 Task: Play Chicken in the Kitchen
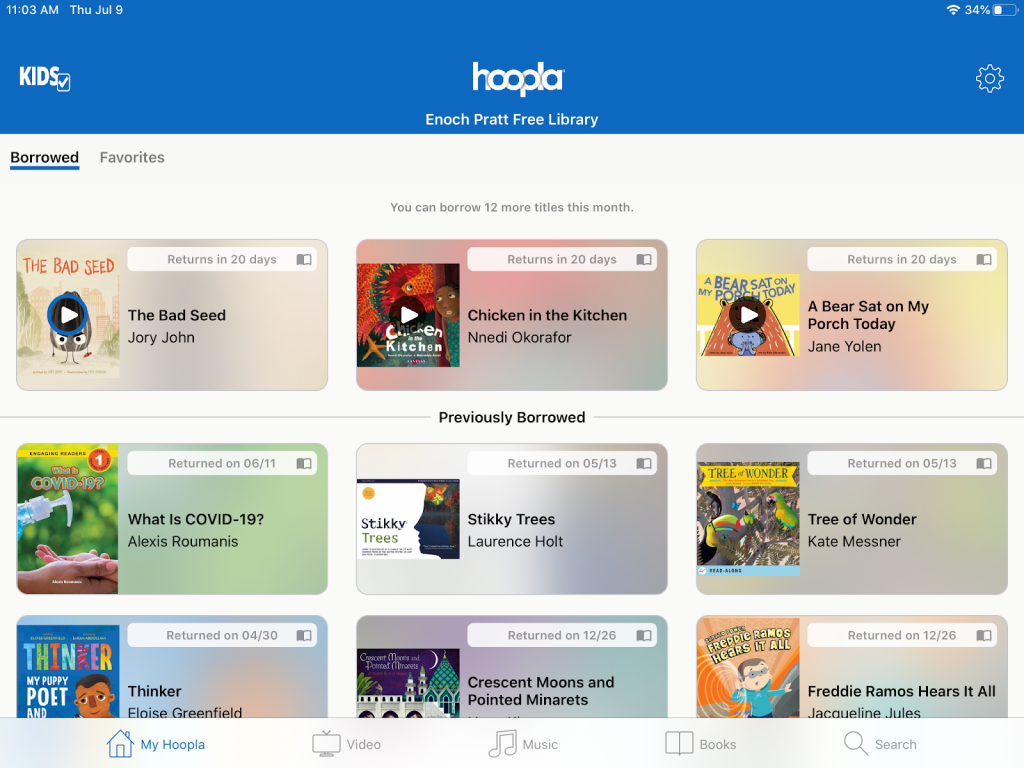[409, 315]
